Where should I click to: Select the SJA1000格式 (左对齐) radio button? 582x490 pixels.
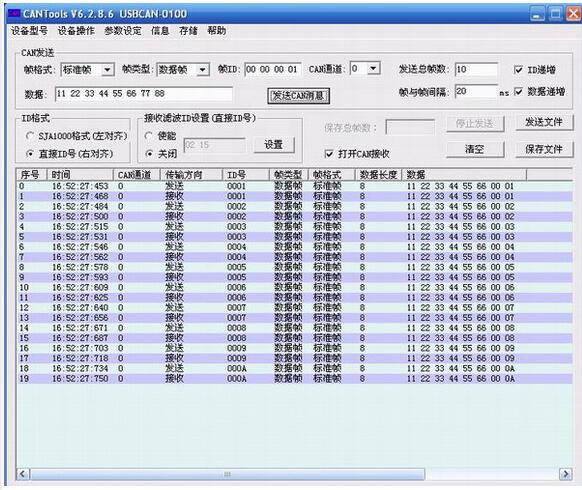coord(30,136)
